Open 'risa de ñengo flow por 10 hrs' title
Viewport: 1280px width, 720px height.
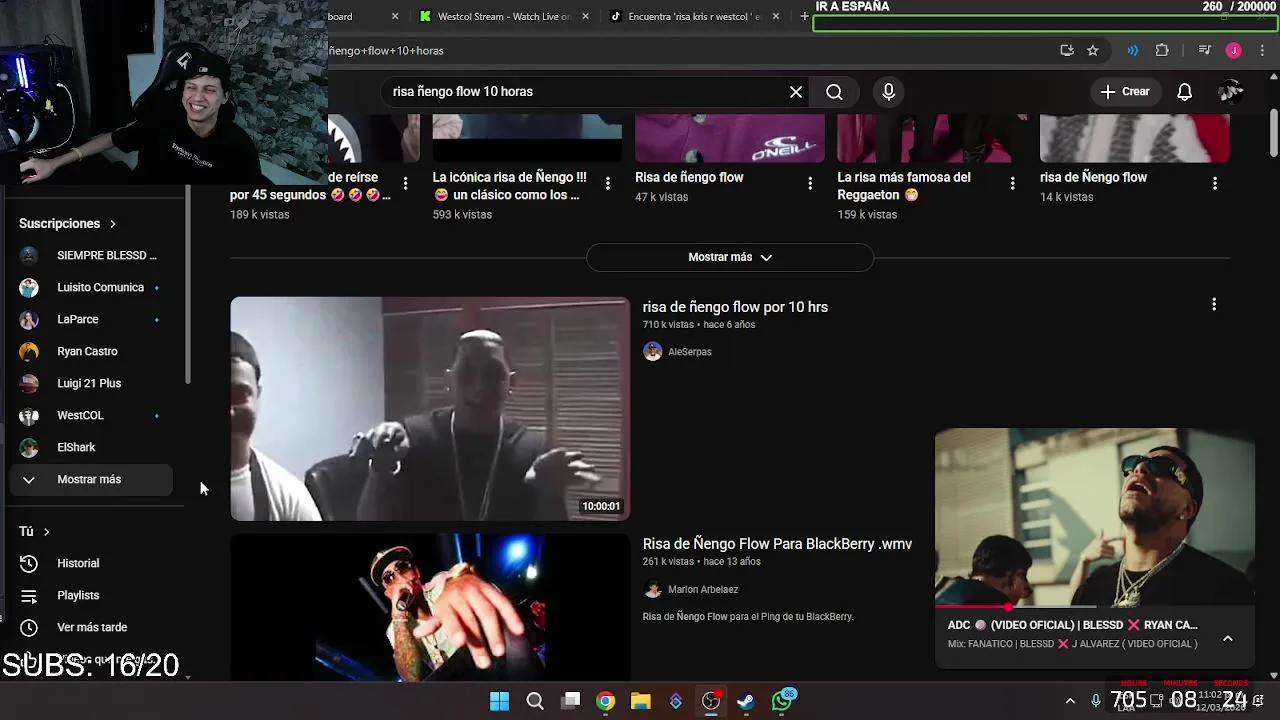[x=735, y=307]
